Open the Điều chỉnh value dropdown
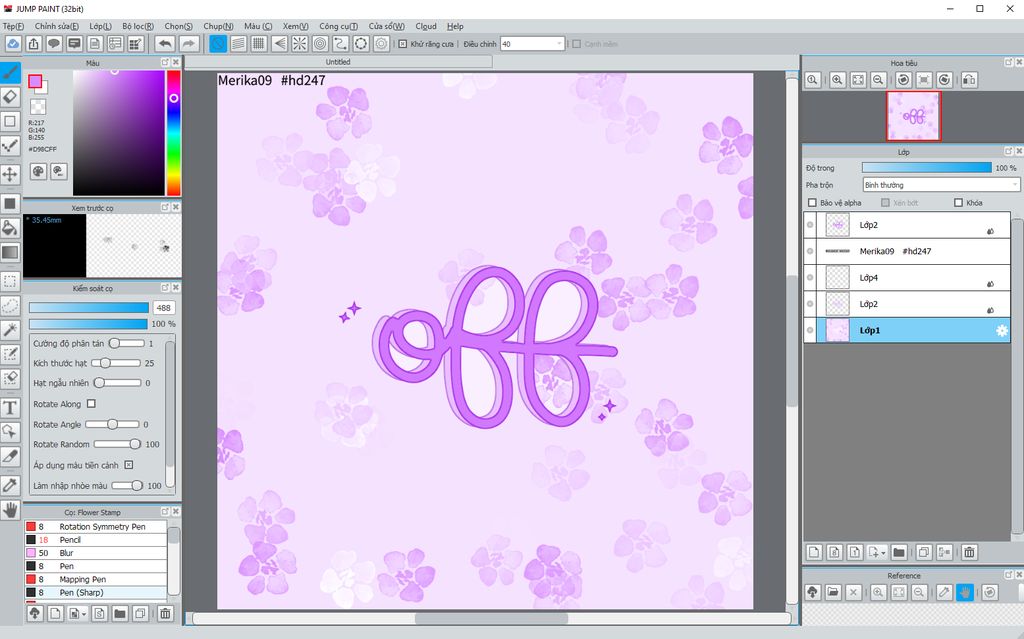Viewport: 1024px width, 639px height. pyautogui.click(x=560, y=44)
